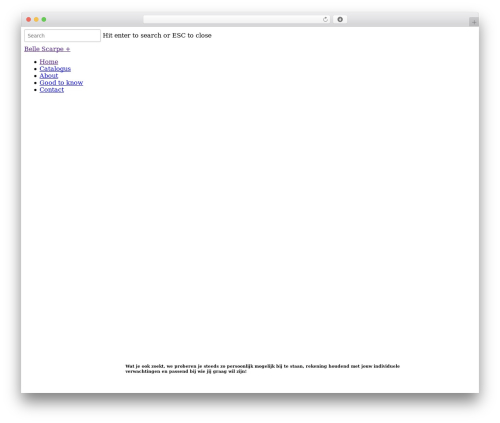
Task: Click the Search input field
Action: [x=62, y=36]
